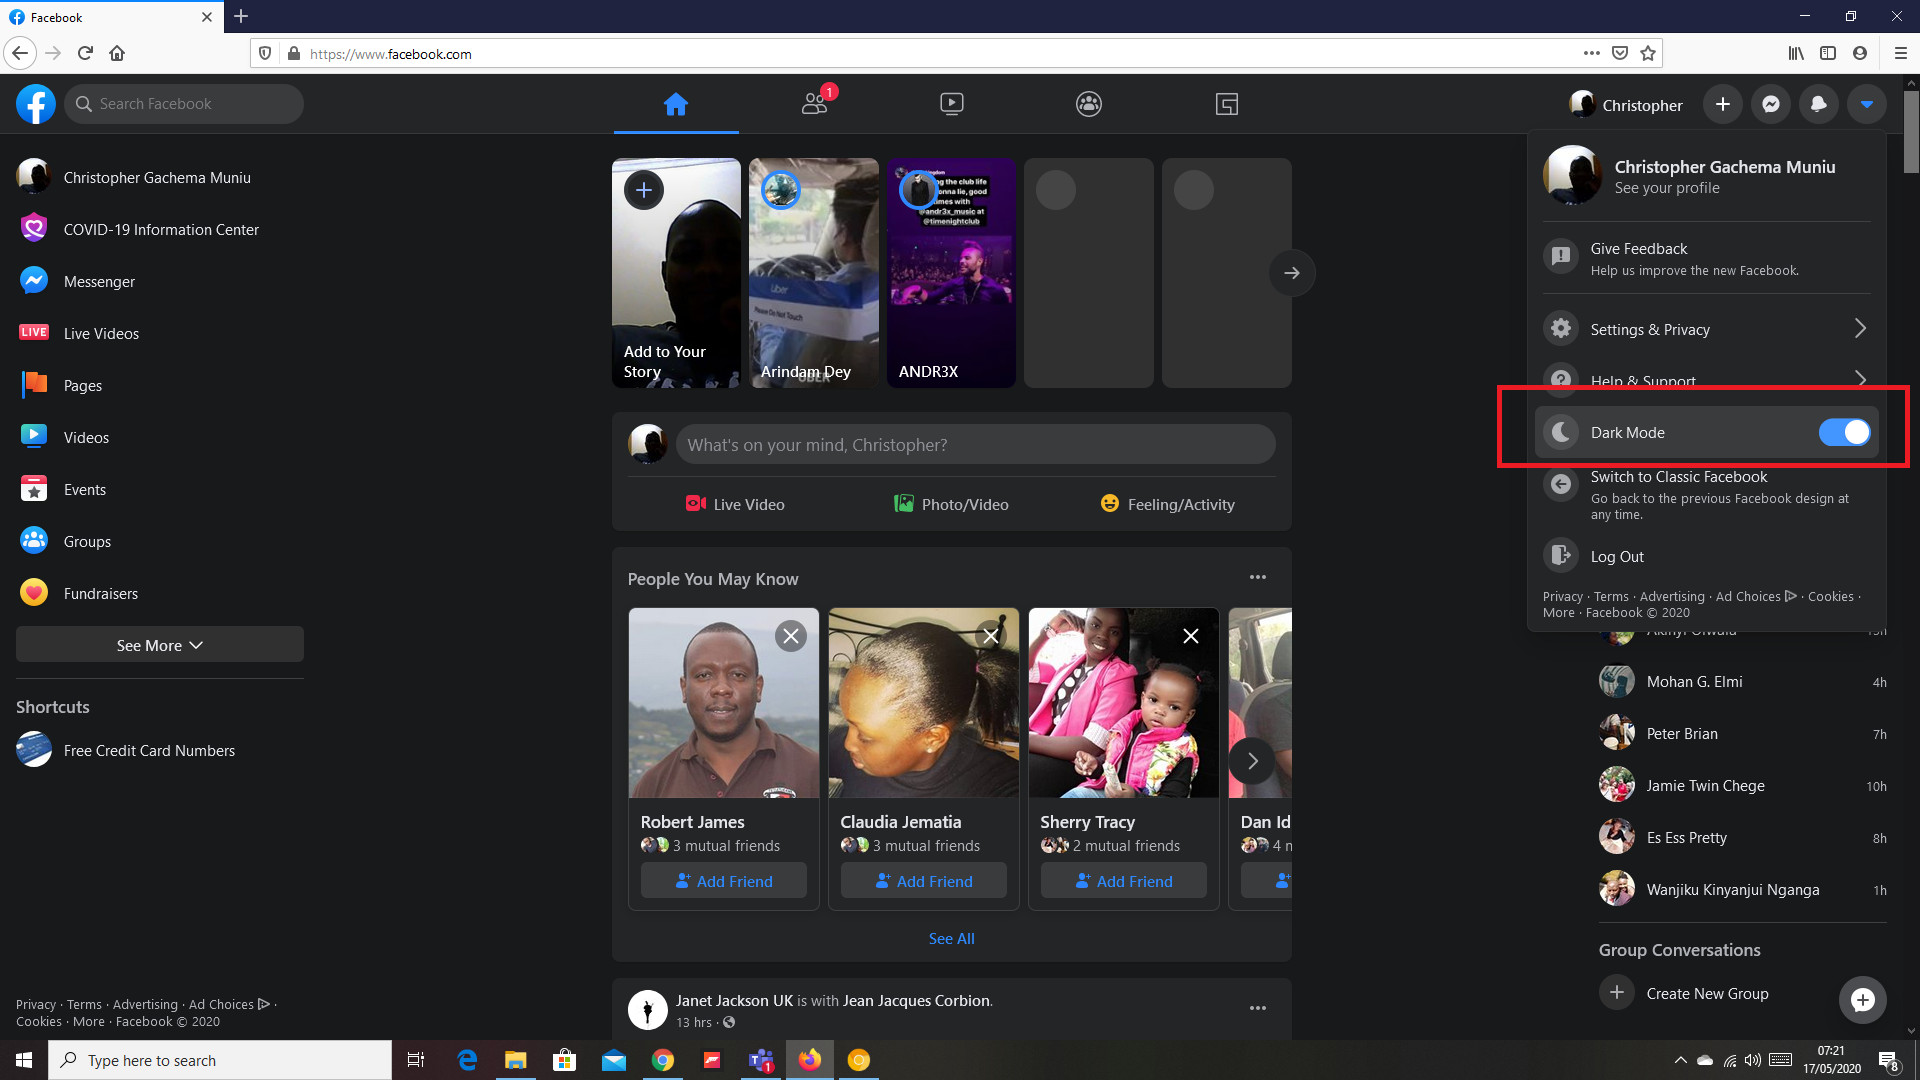
Task: Open the Janet Jackson UK page link
Action: pos(734,1000)
